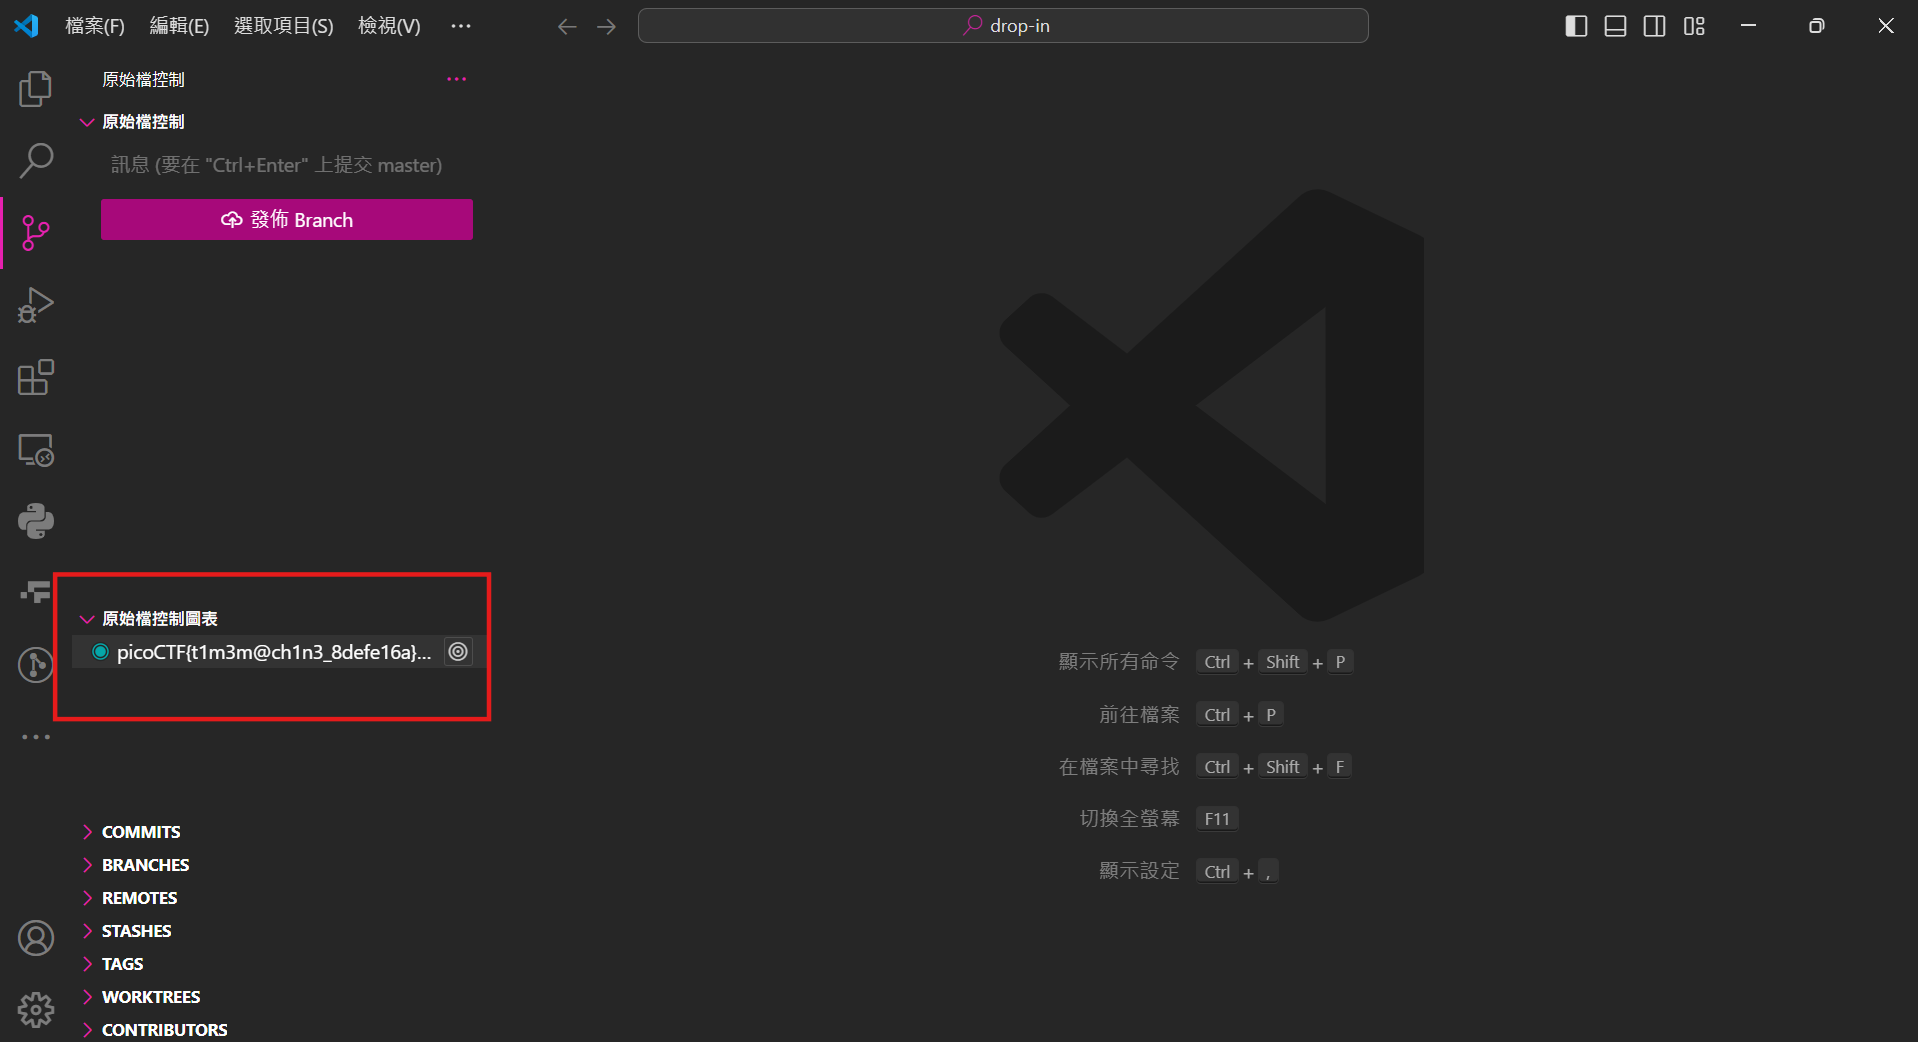The height and width of the screenshot is (1042, 1918).
Task: Select the Source Control branch icon
Action: (x=36, y=233)
